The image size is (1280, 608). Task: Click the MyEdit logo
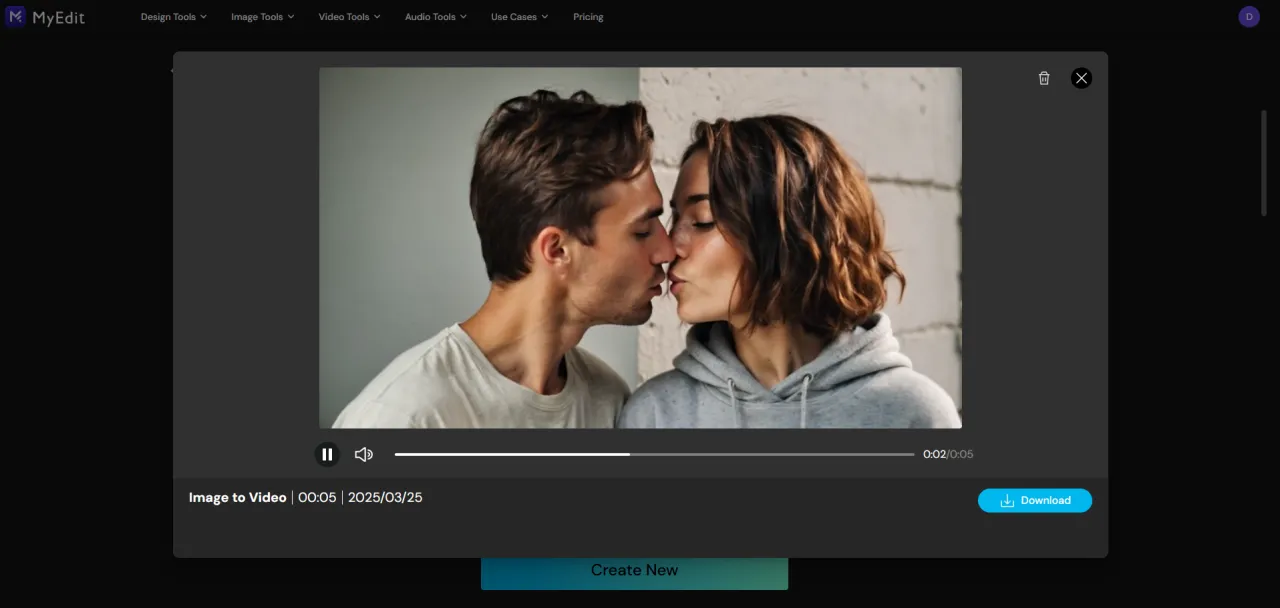coord(46,17)
